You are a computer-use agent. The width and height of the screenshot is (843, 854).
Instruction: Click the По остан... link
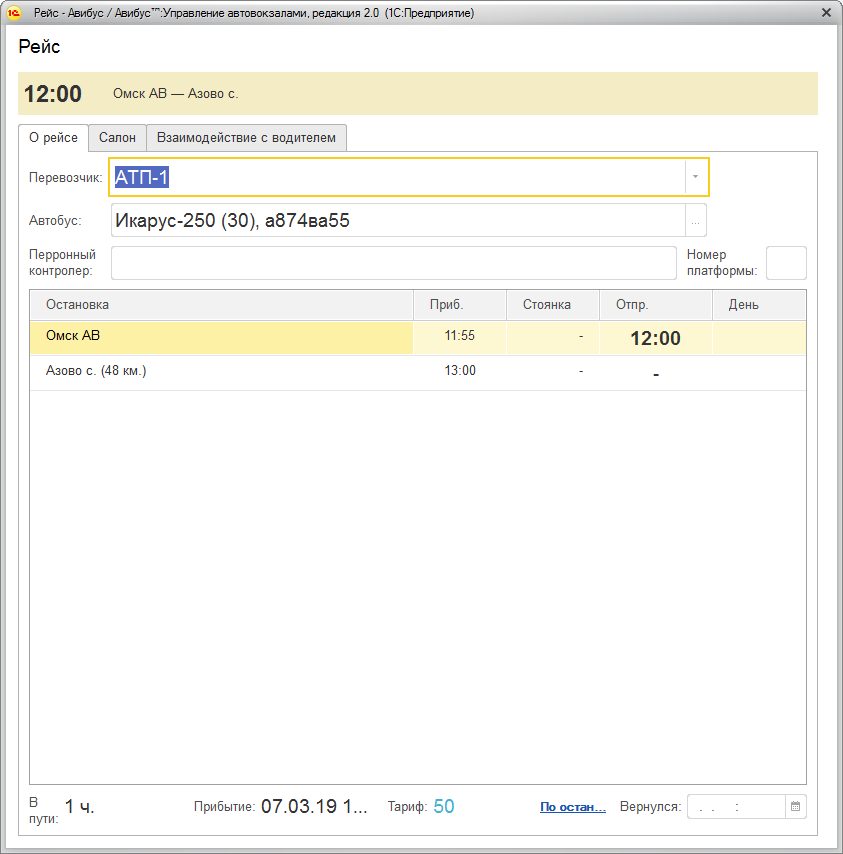coord(572,807)
